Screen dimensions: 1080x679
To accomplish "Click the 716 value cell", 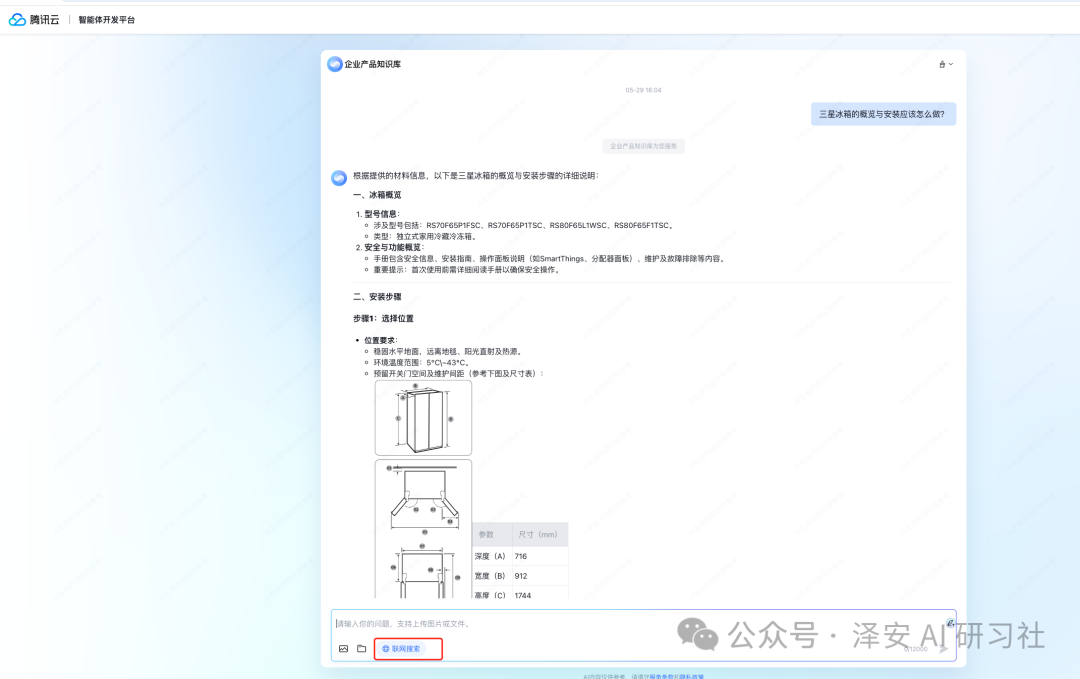I will [x=540, y=556].
